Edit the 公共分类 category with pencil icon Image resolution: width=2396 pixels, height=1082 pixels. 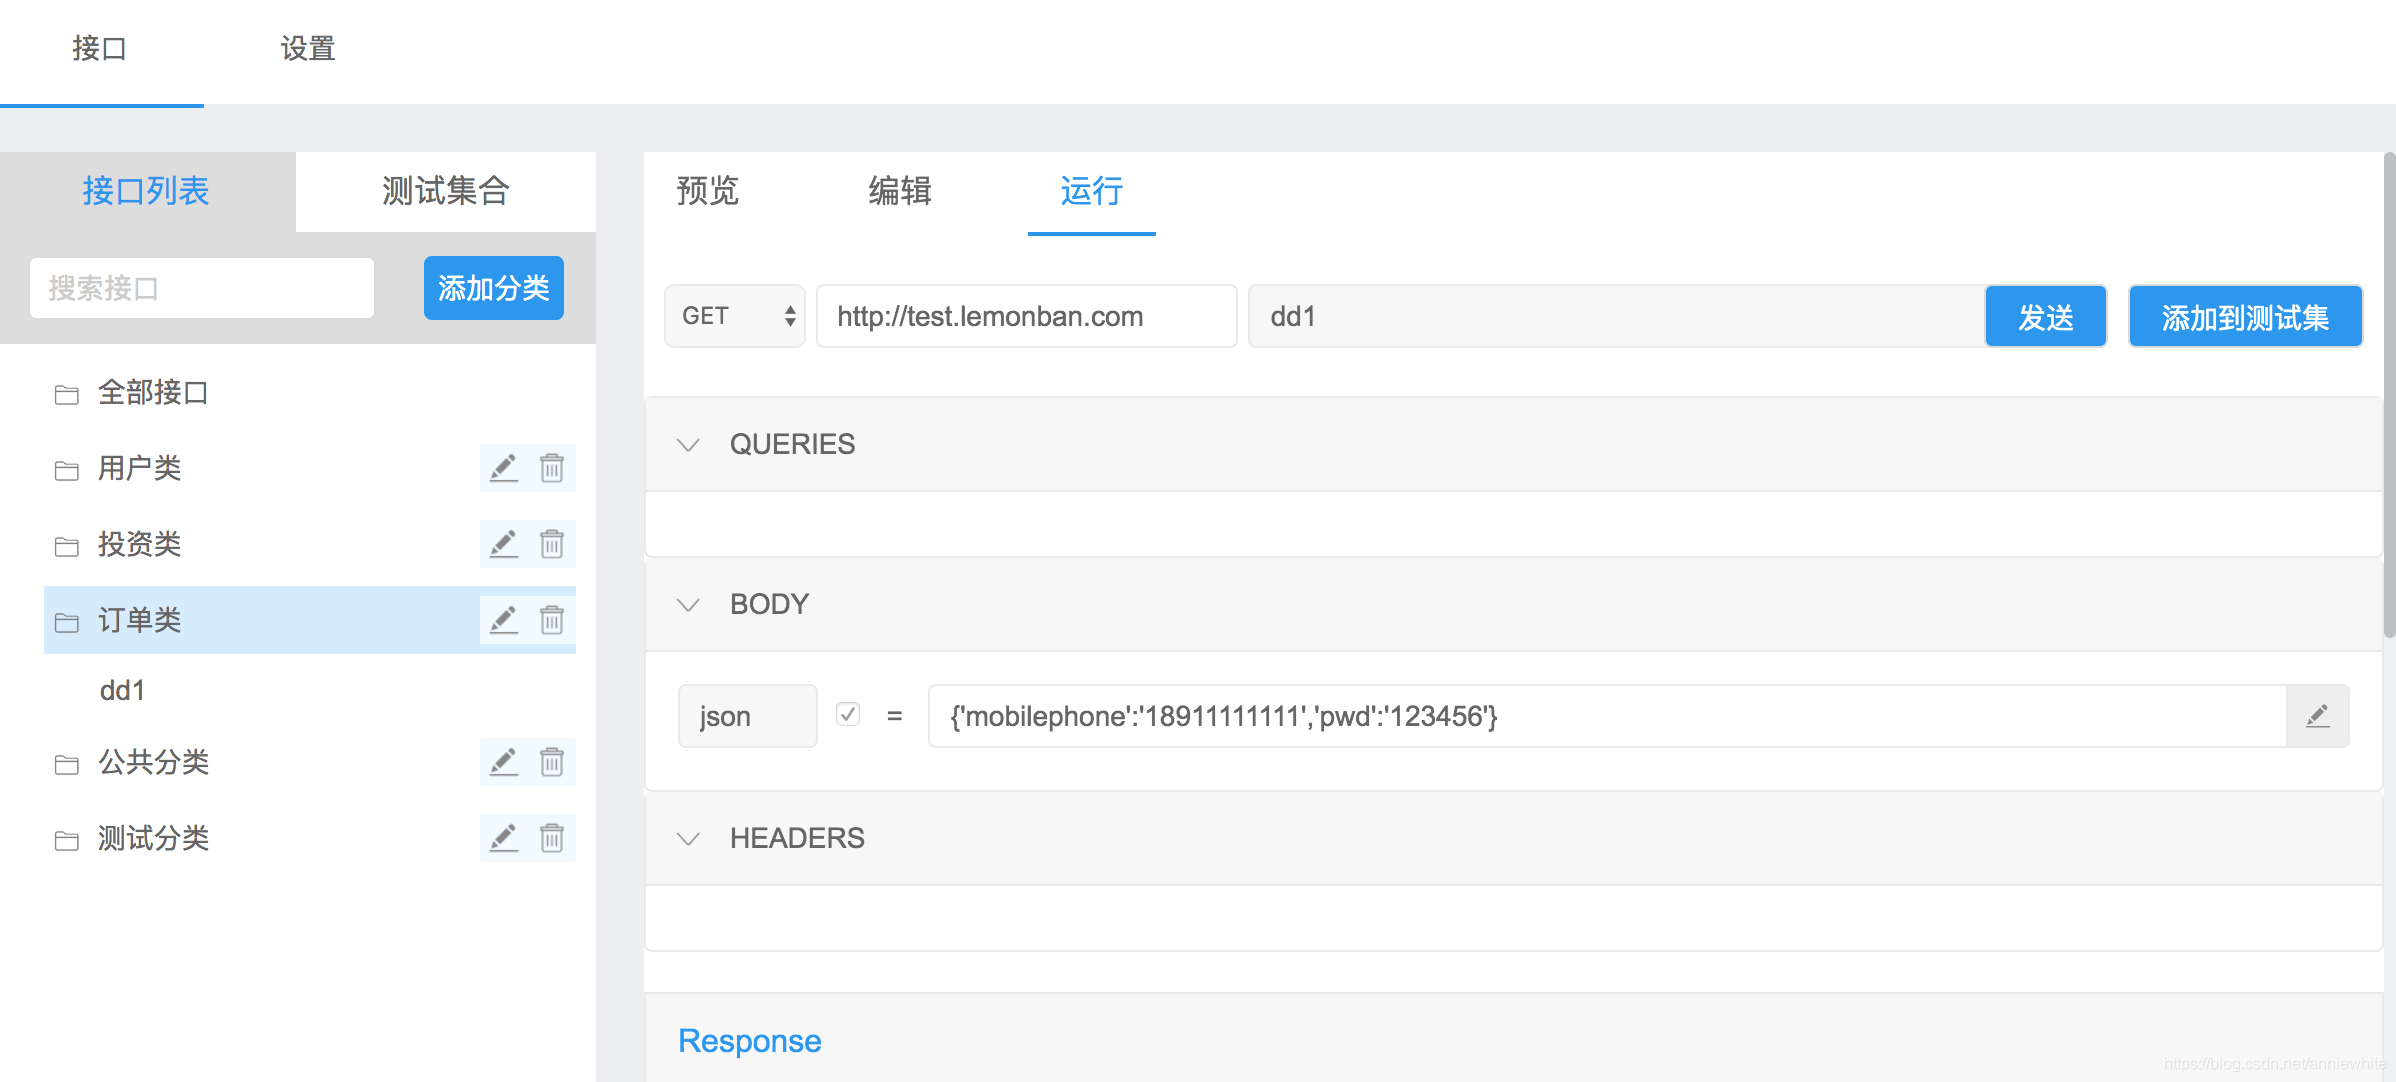pos(503,762)
